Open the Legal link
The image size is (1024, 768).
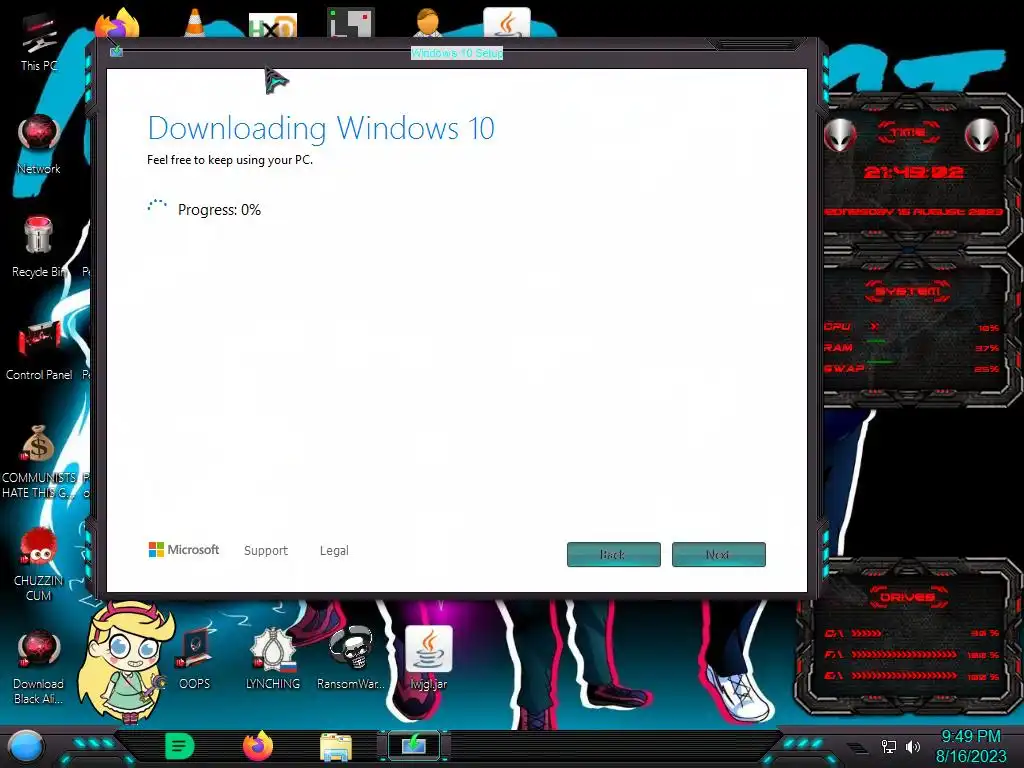click(334, 551)
